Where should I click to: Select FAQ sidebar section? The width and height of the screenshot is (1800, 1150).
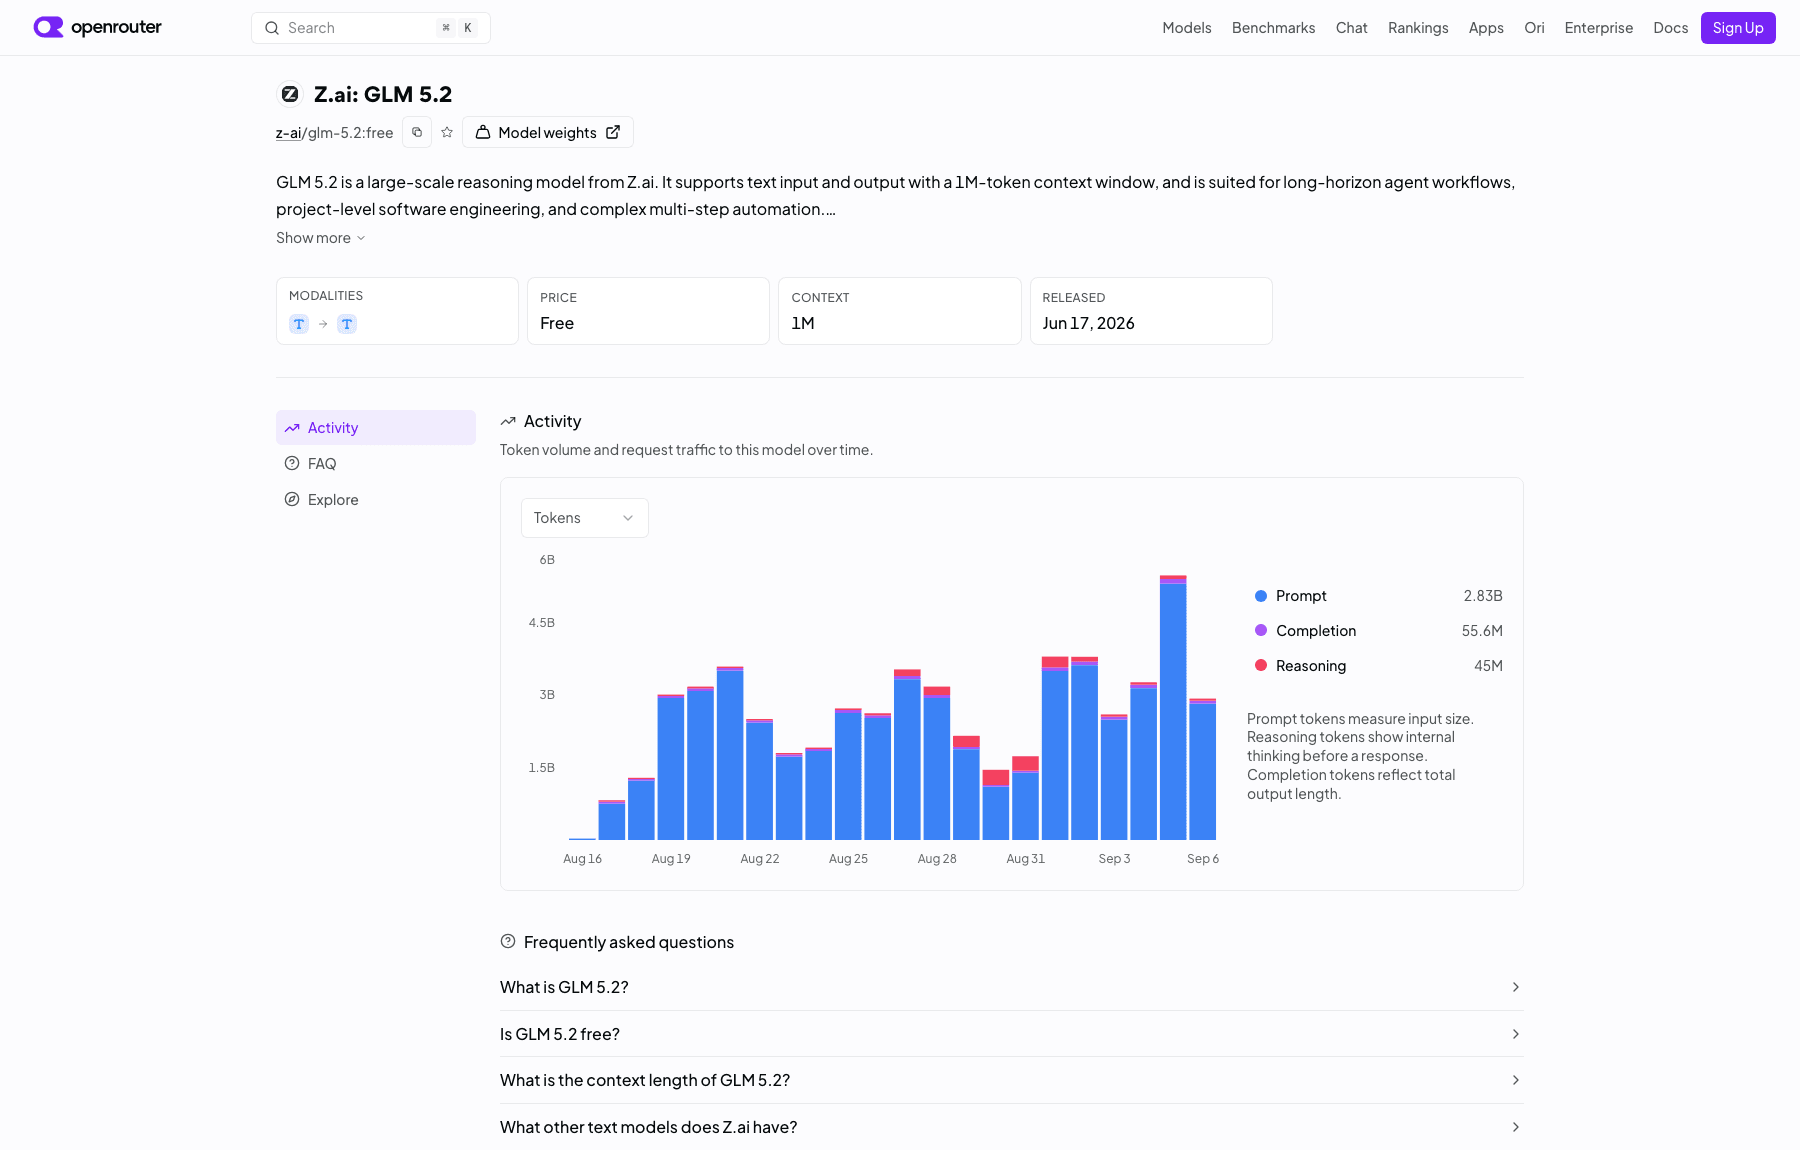[376, 464]
